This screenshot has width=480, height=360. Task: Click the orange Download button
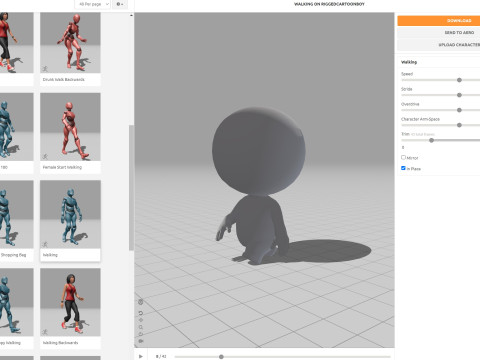pyautogui.click(x=439, y=21)
